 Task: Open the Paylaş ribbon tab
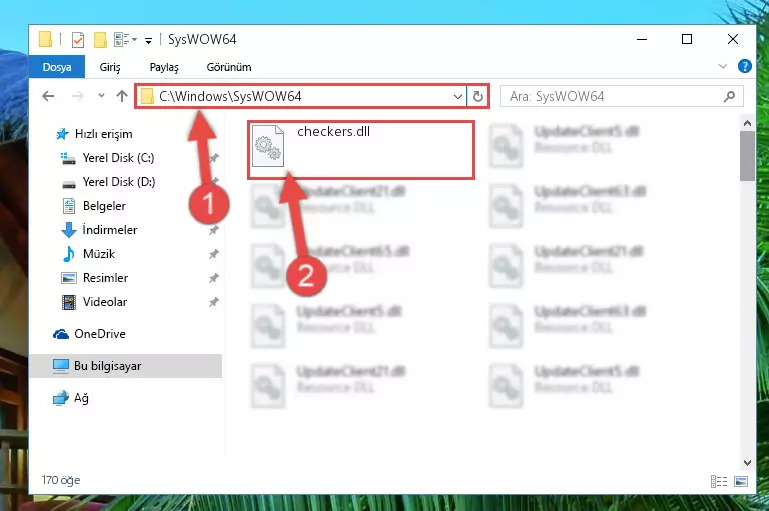164,67
